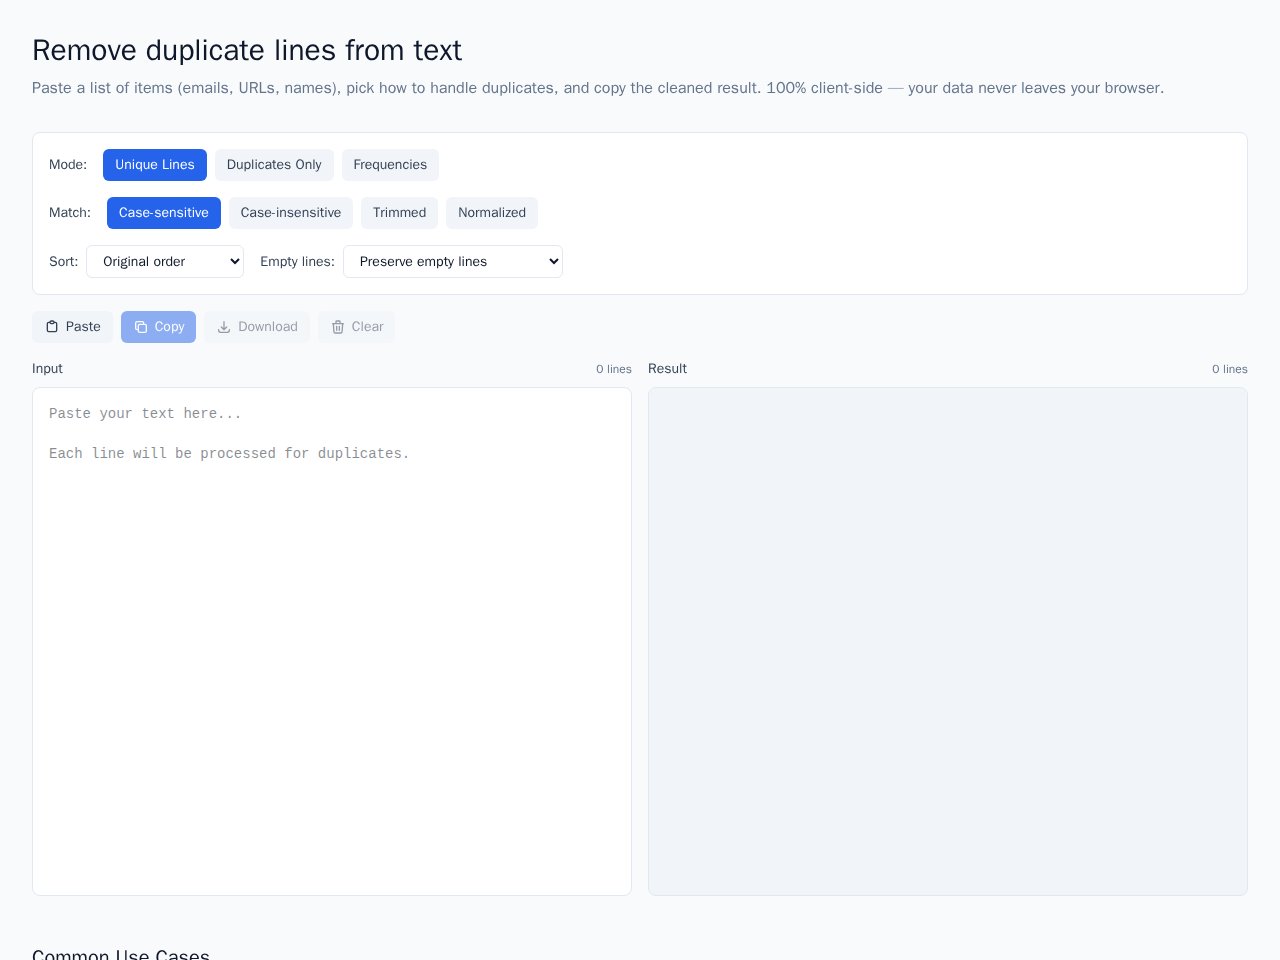Click the 'Mode:' label
Image resolution: width=1280 pixels, height=960 pixels.
[x=68, y=165]
